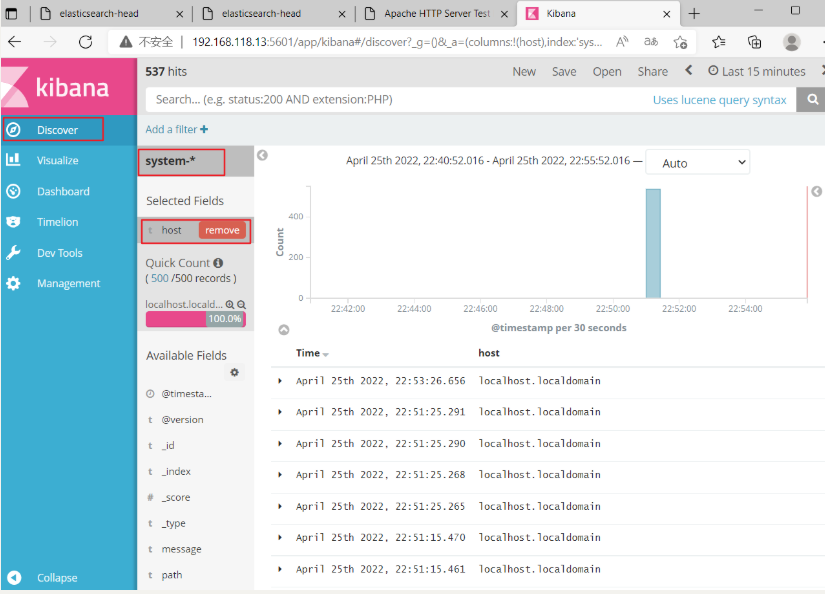Click Add a filter link
The width and height of the screenshot is (825, 594).
pyautogui.click(x=176, y=129)
